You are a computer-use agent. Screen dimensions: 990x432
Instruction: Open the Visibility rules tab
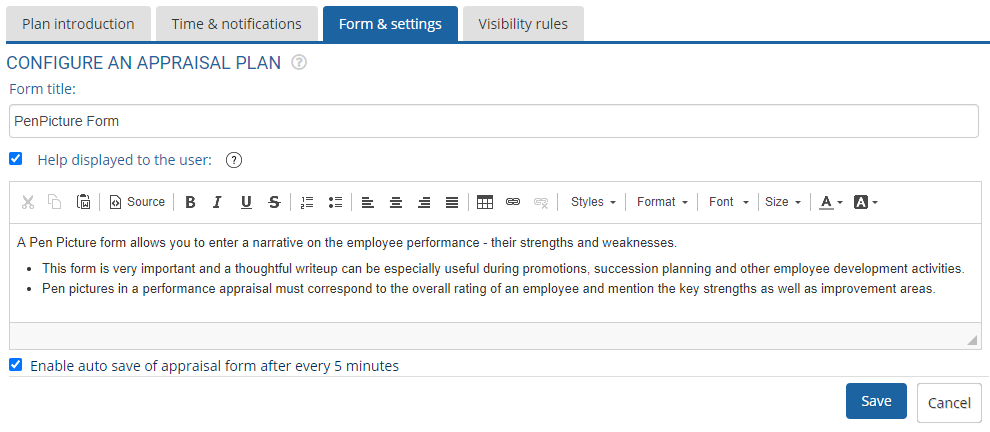coord(523,24)
